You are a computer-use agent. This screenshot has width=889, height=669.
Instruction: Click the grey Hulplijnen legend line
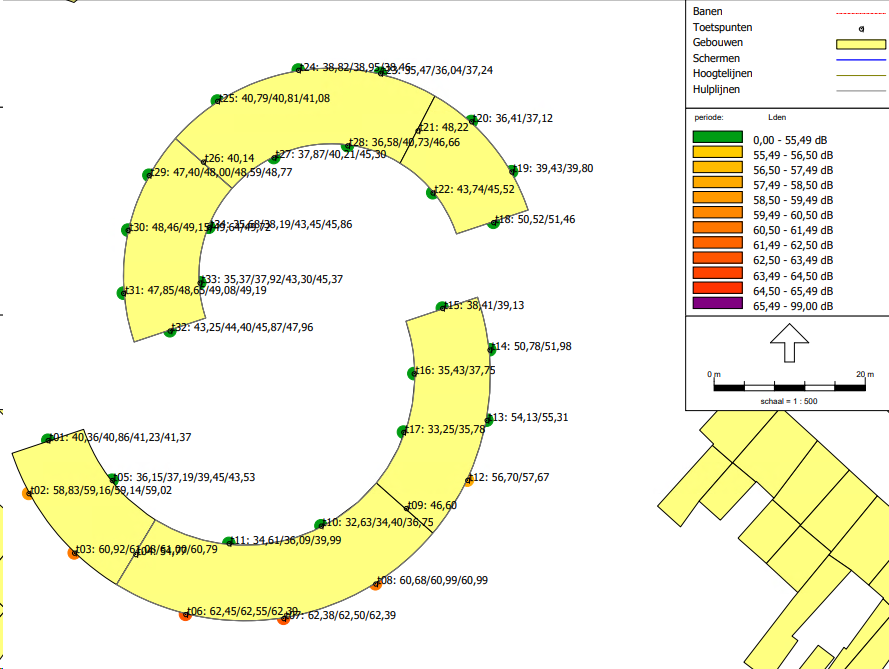click(x=861, y=90)
